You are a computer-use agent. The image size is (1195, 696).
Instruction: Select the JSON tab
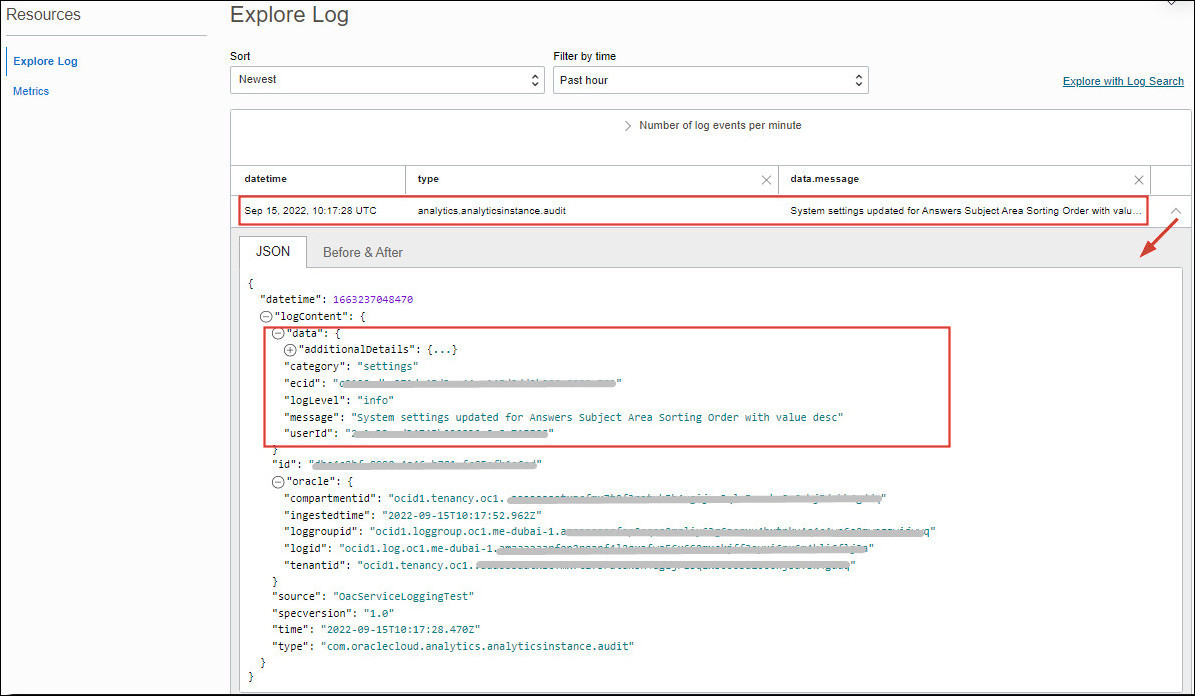point(272,252)
